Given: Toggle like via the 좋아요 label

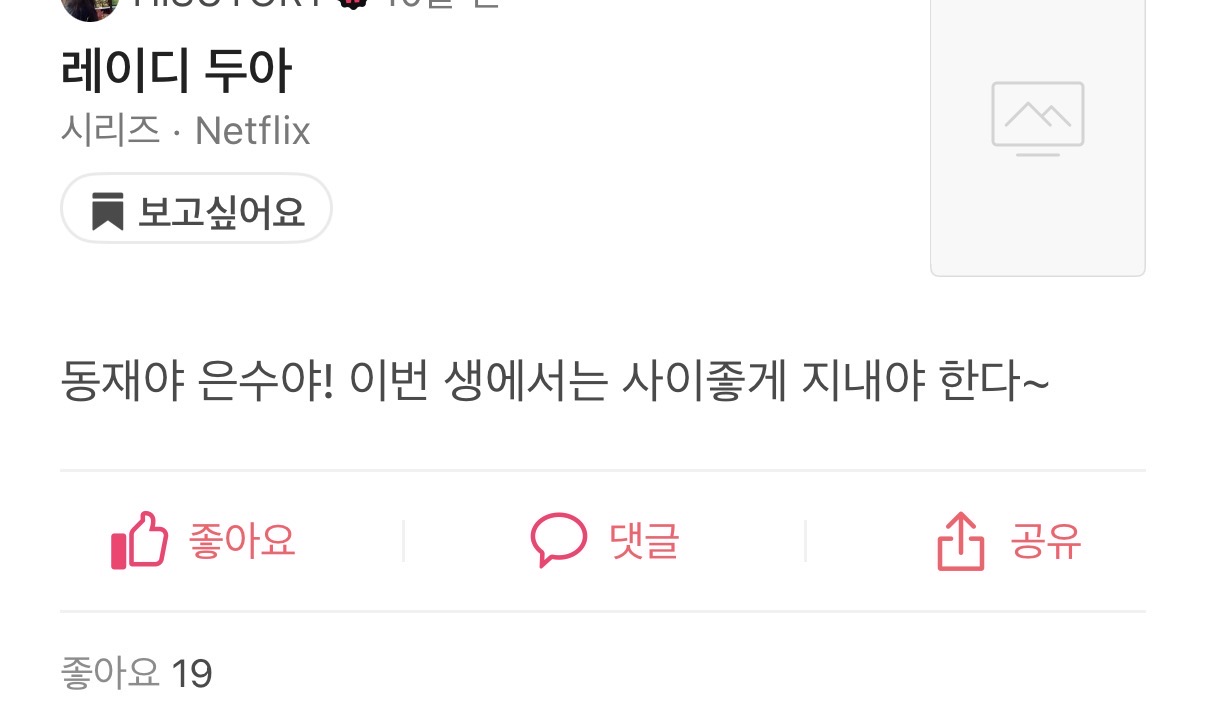Looking at the screenshot, I should pyautogui.click(x=242, y=541).
